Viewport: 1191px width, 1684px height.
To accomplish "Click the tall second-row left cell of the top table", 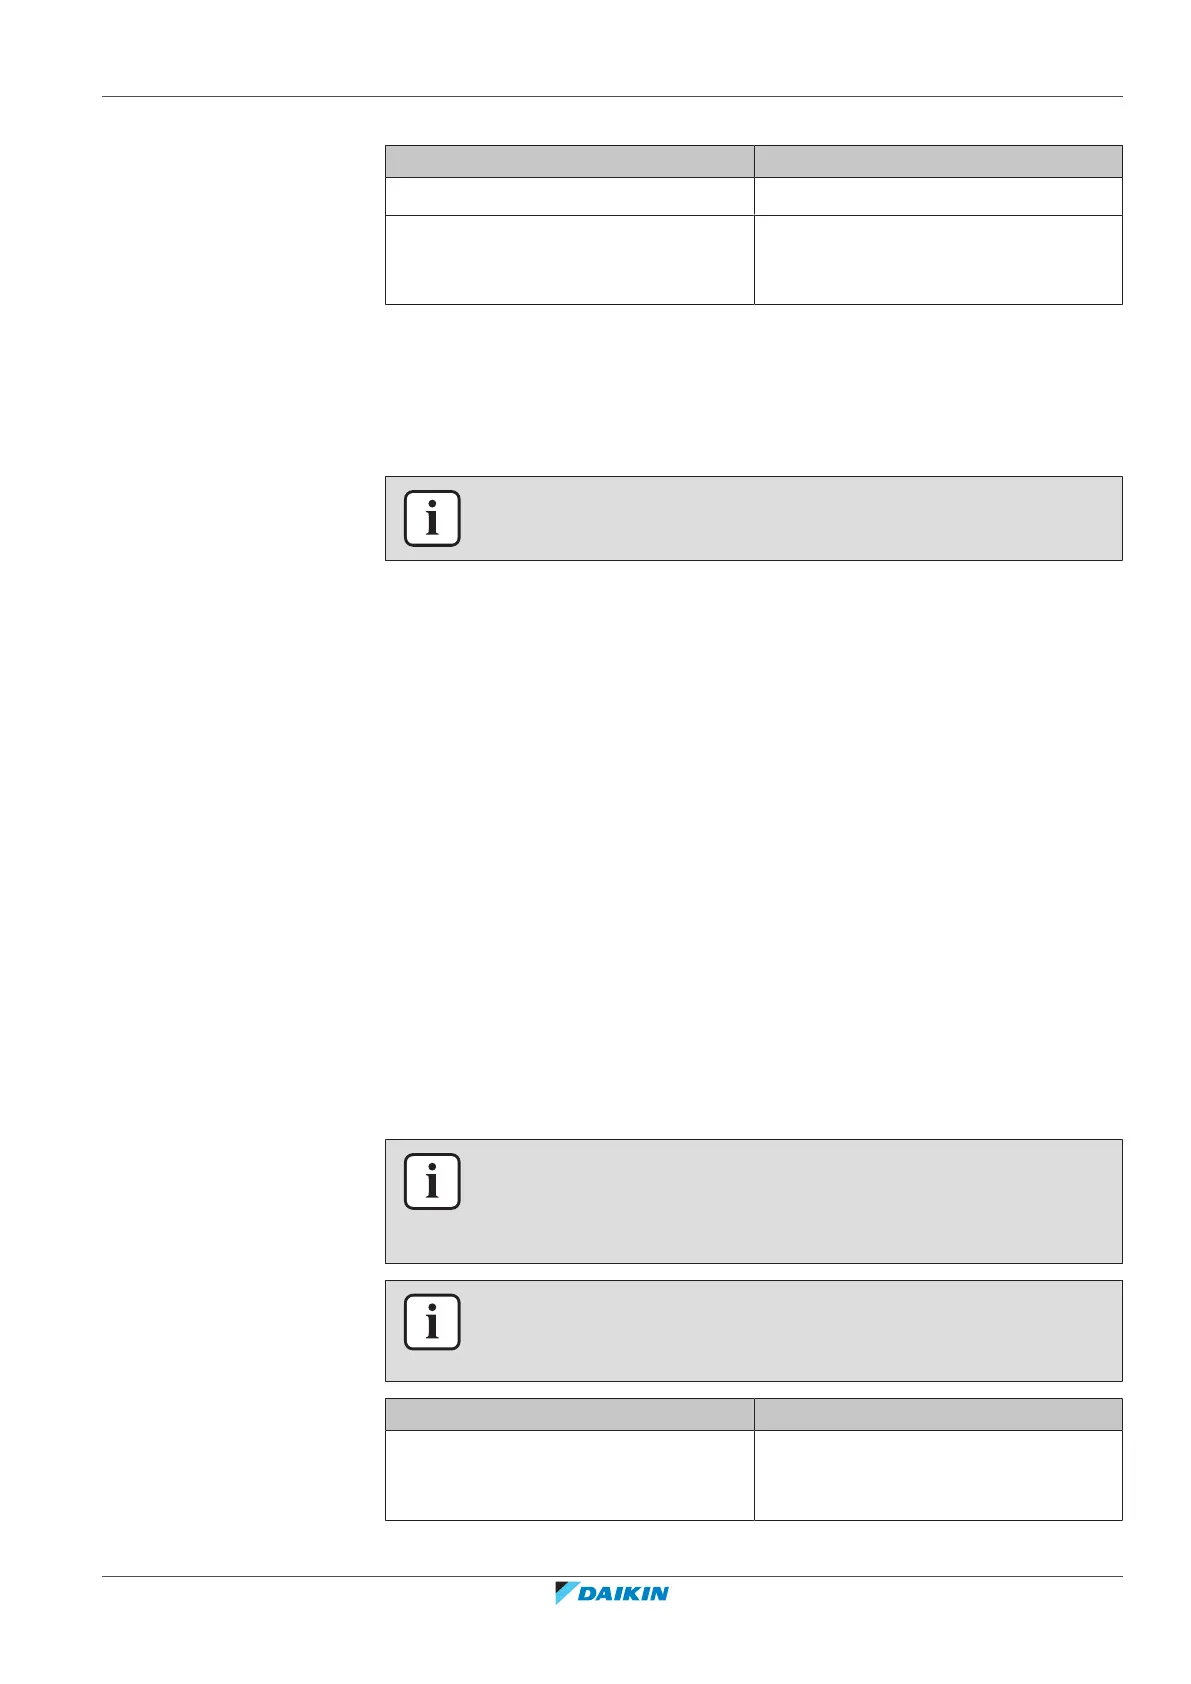I will coord(569,259).
